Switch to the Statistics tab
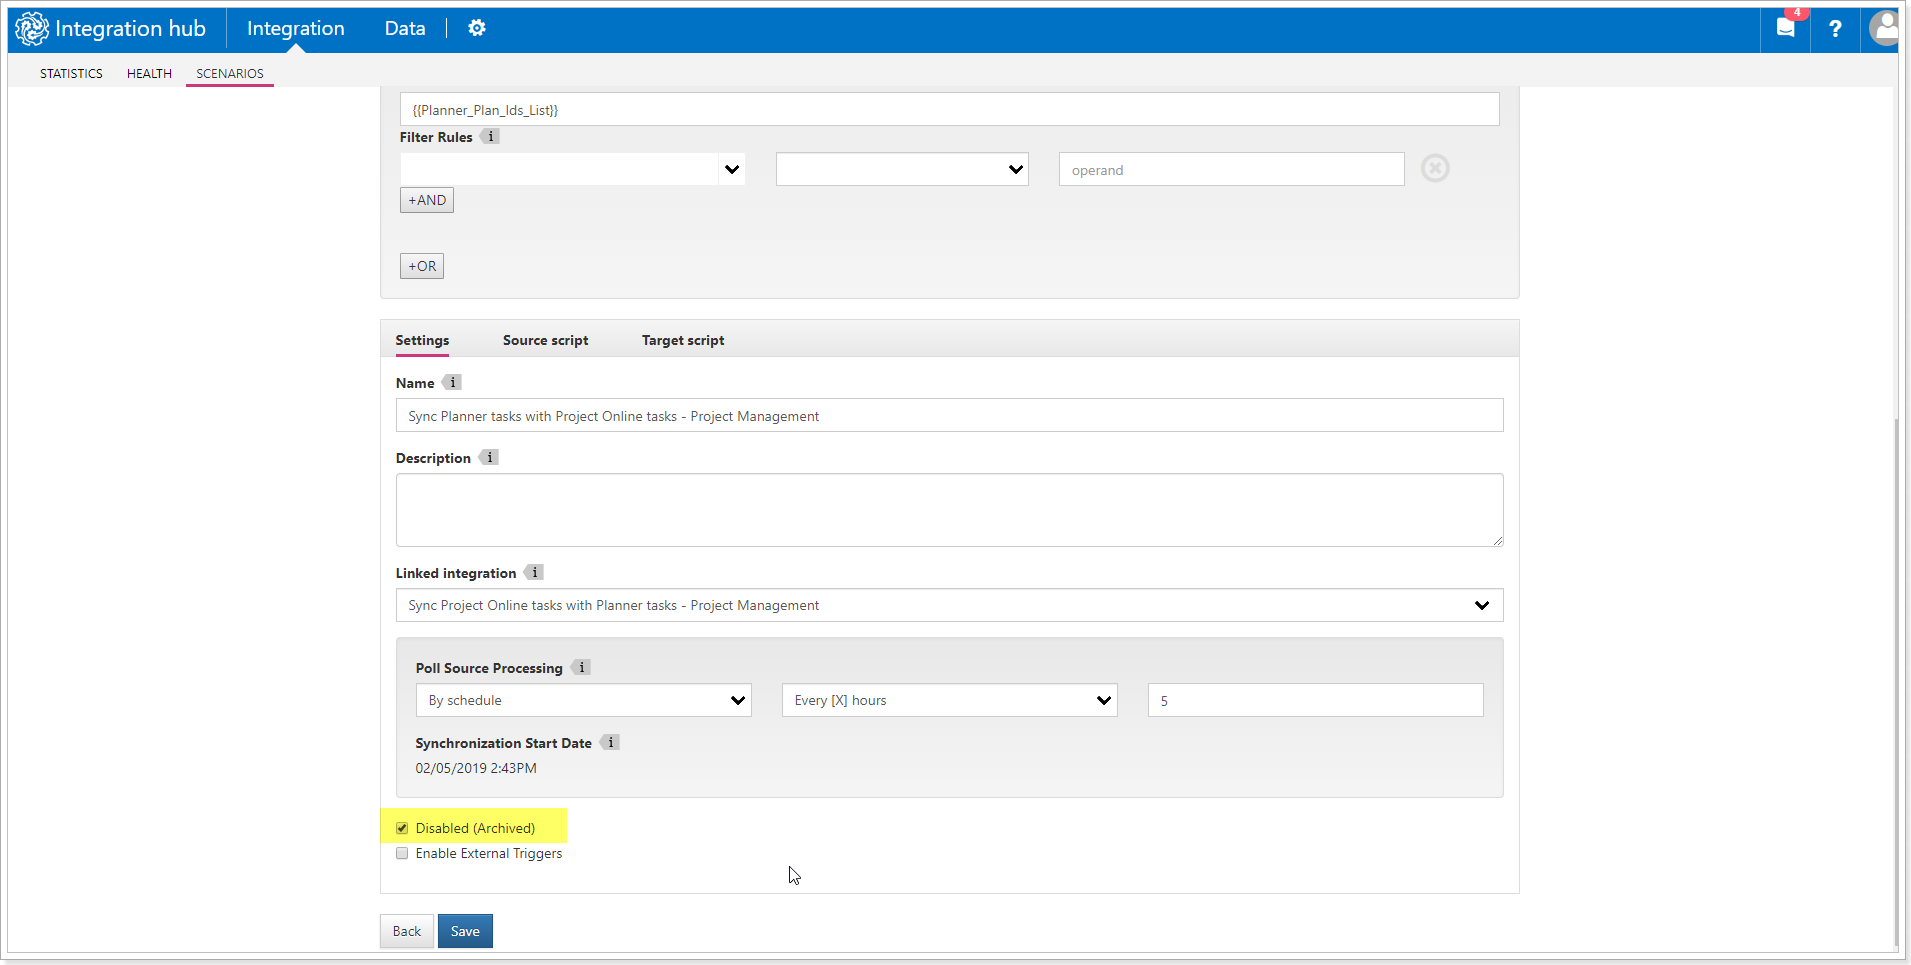 pos(71,73)
